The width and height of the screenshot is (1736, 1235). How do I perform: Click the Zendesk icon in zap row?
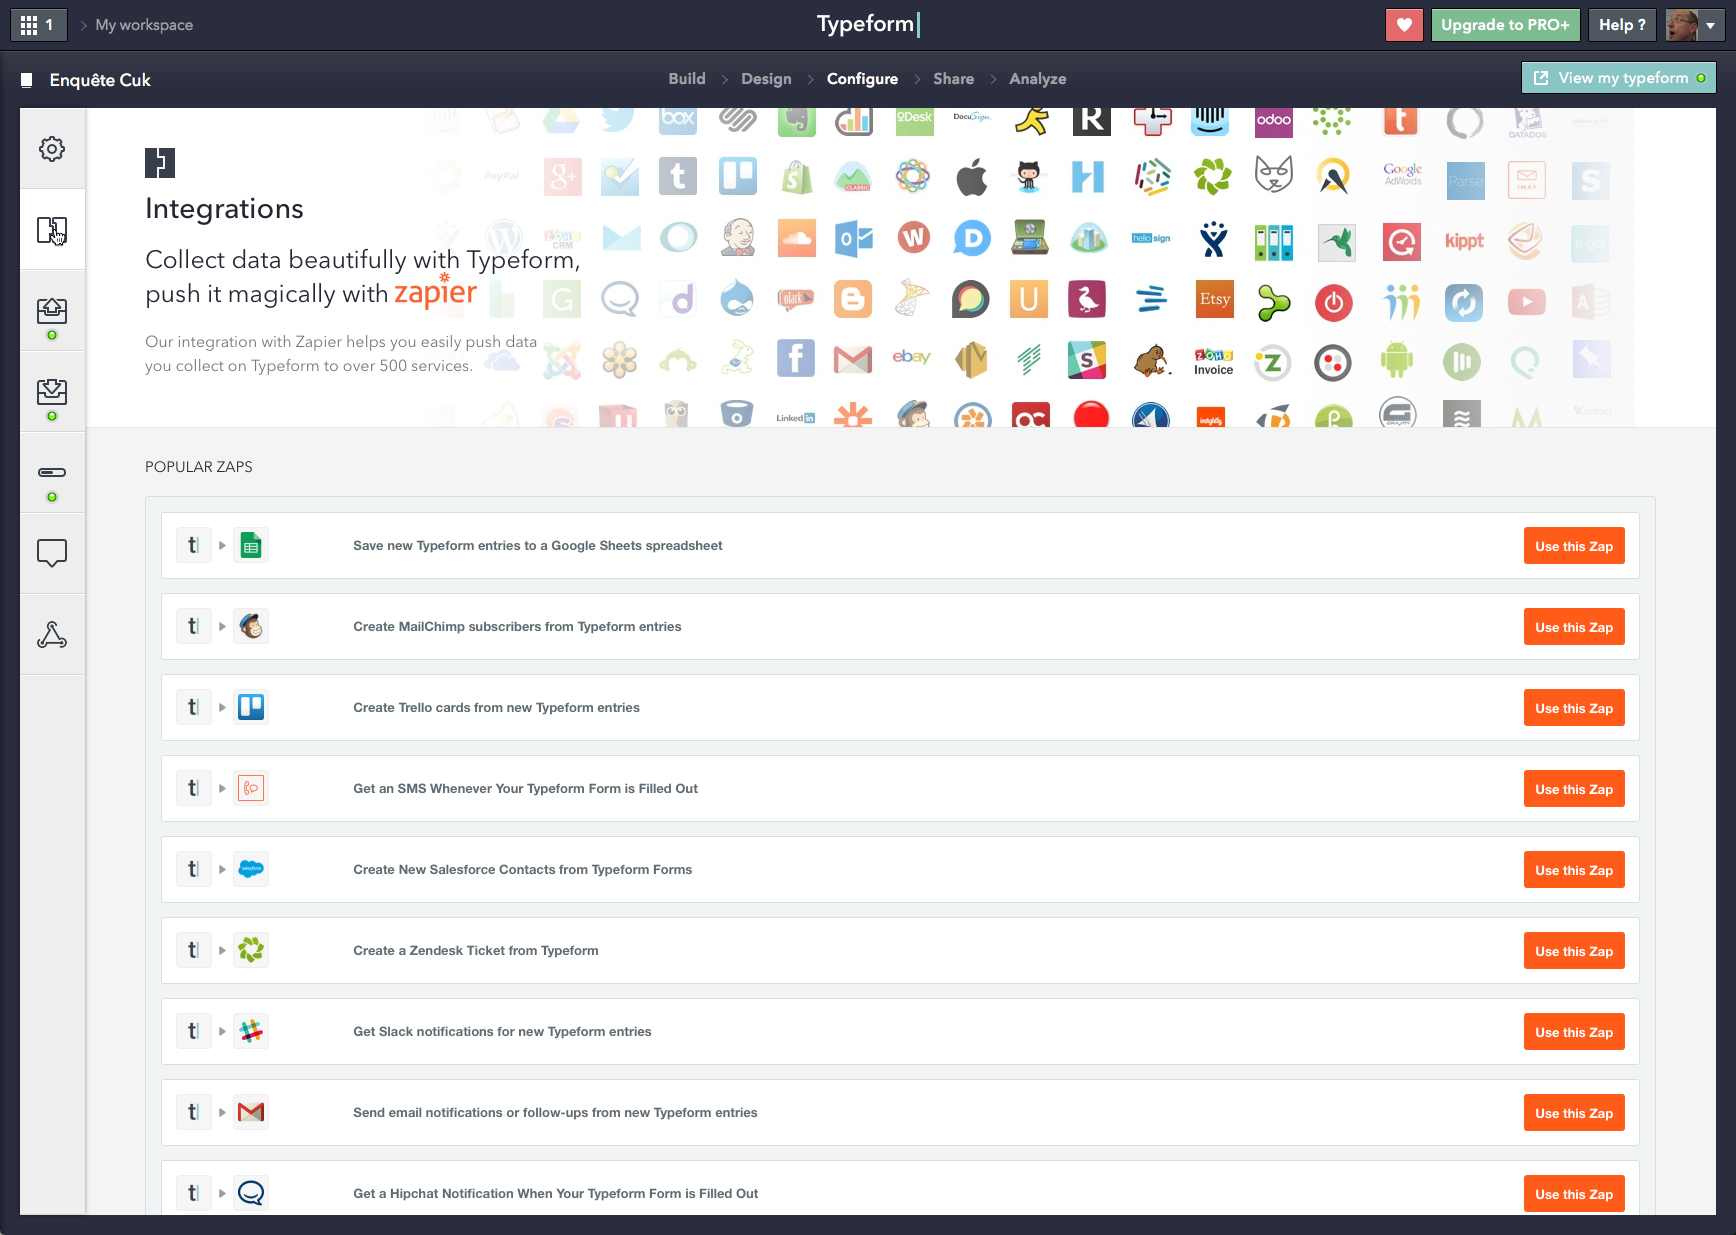pyautogui.click(x=251, y=951)
